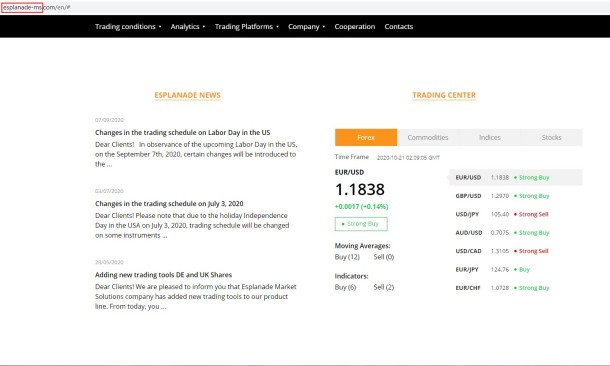Image resolution: width=610 pixels, height=366 pixels.
Task: Click the boxed Strong Buy signal button
Action: click(361, 224)
